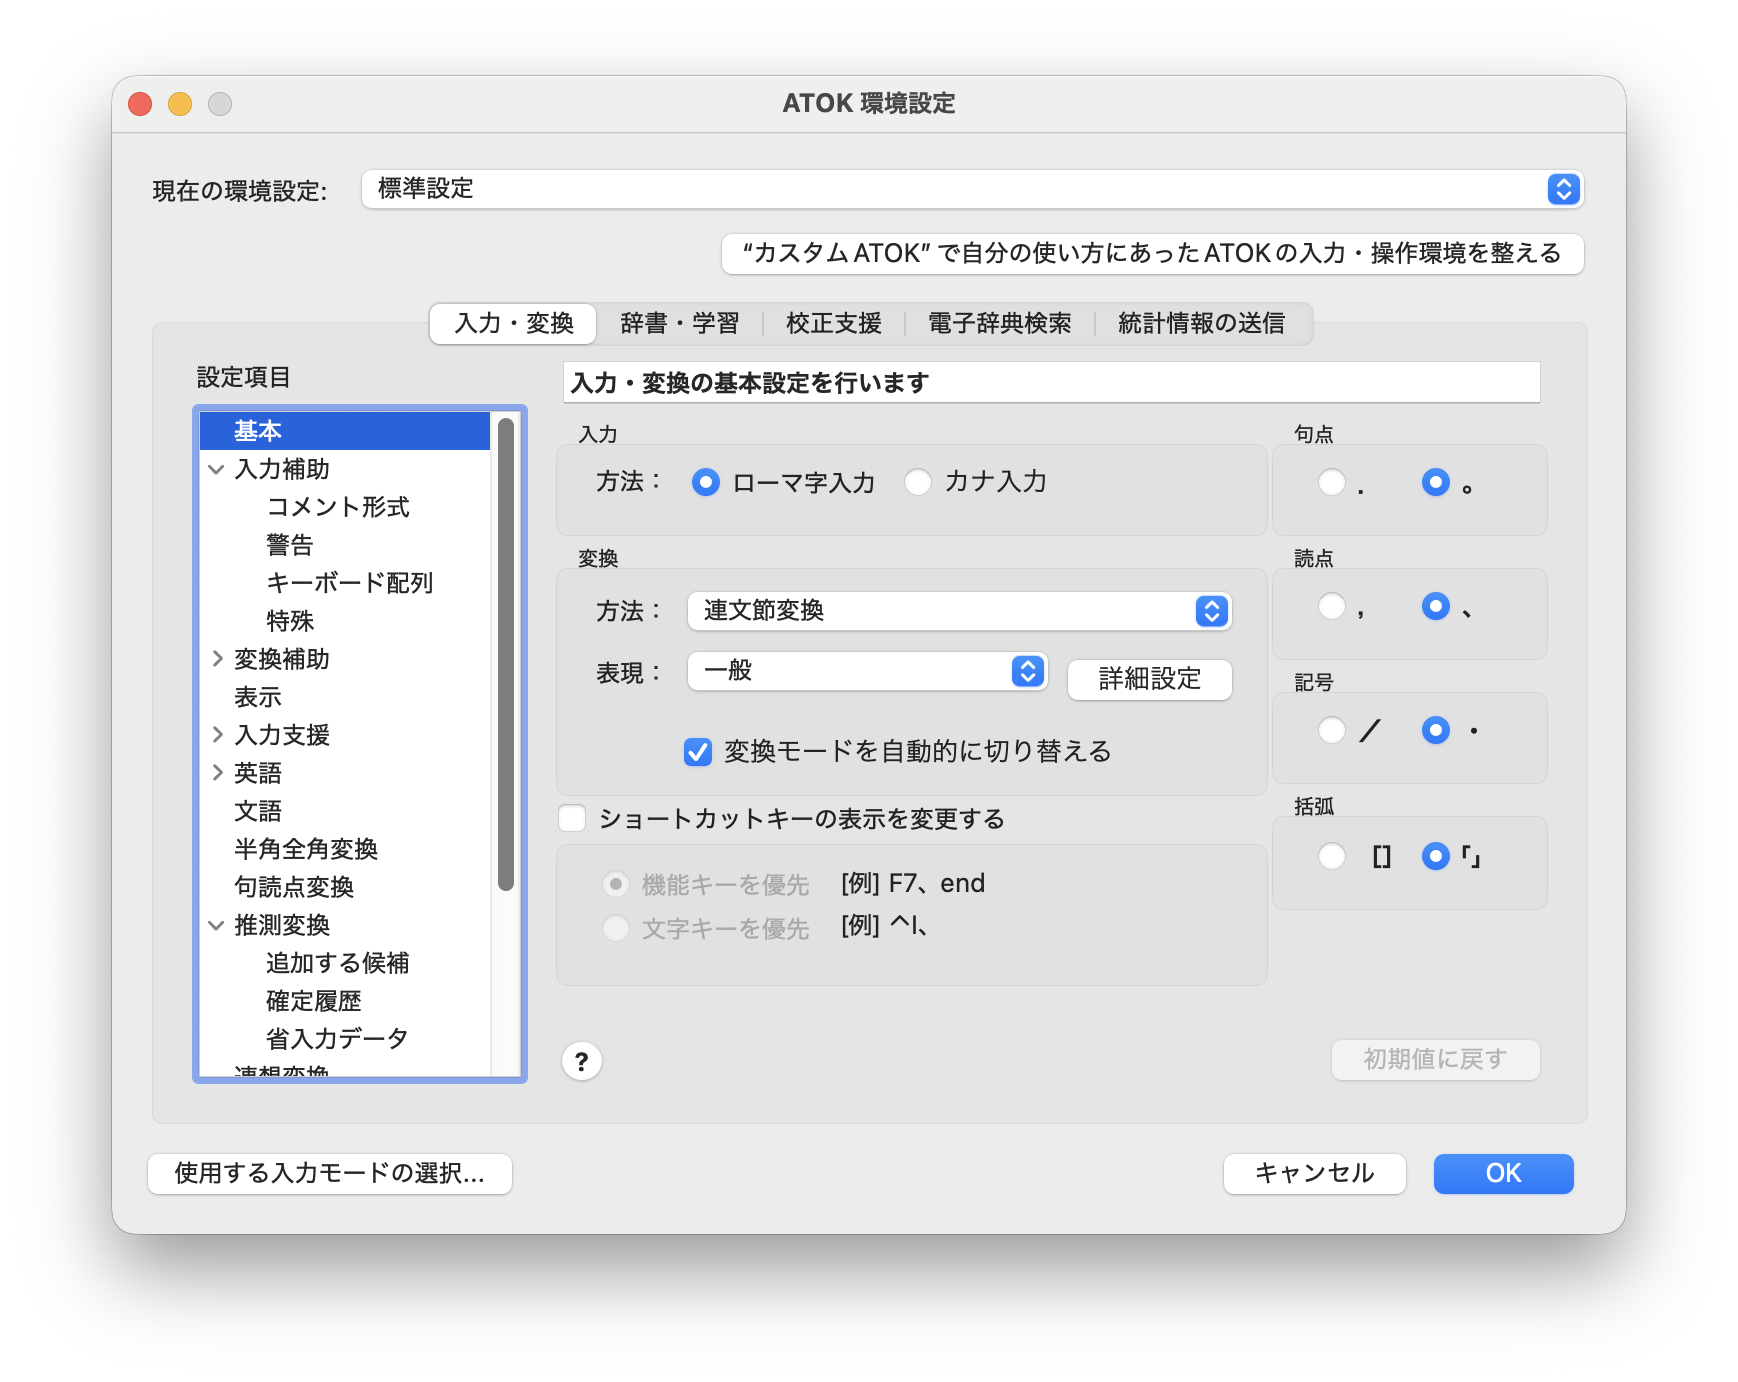
Task: Expand the 変換補助 tree node
Action: tap(216, 659)
